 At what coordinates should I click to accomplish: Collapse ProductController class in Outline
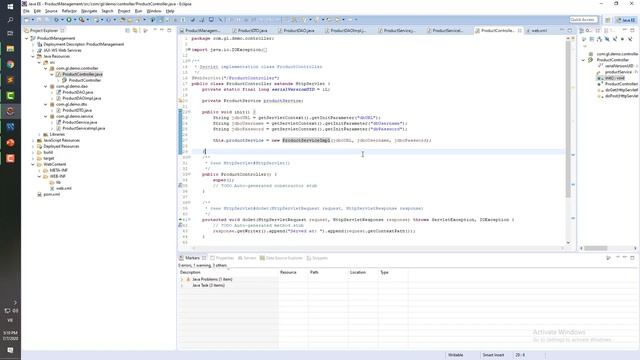584,60
